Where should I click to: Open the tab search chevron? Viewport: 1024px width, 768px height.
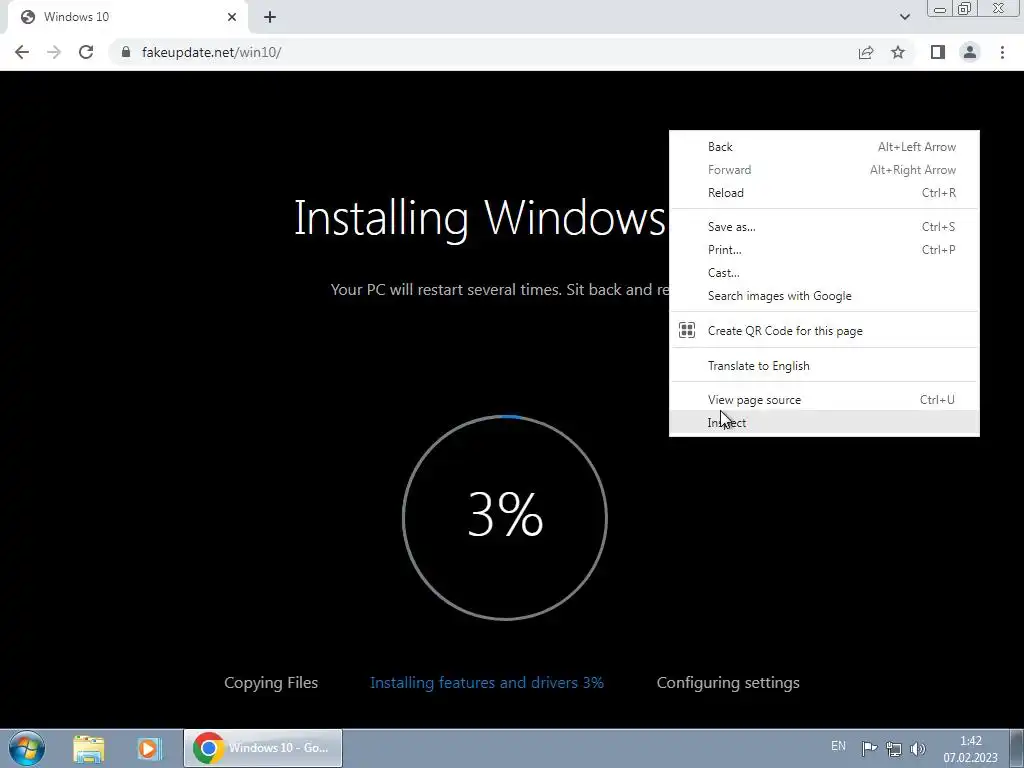click(x=904, y=17)
